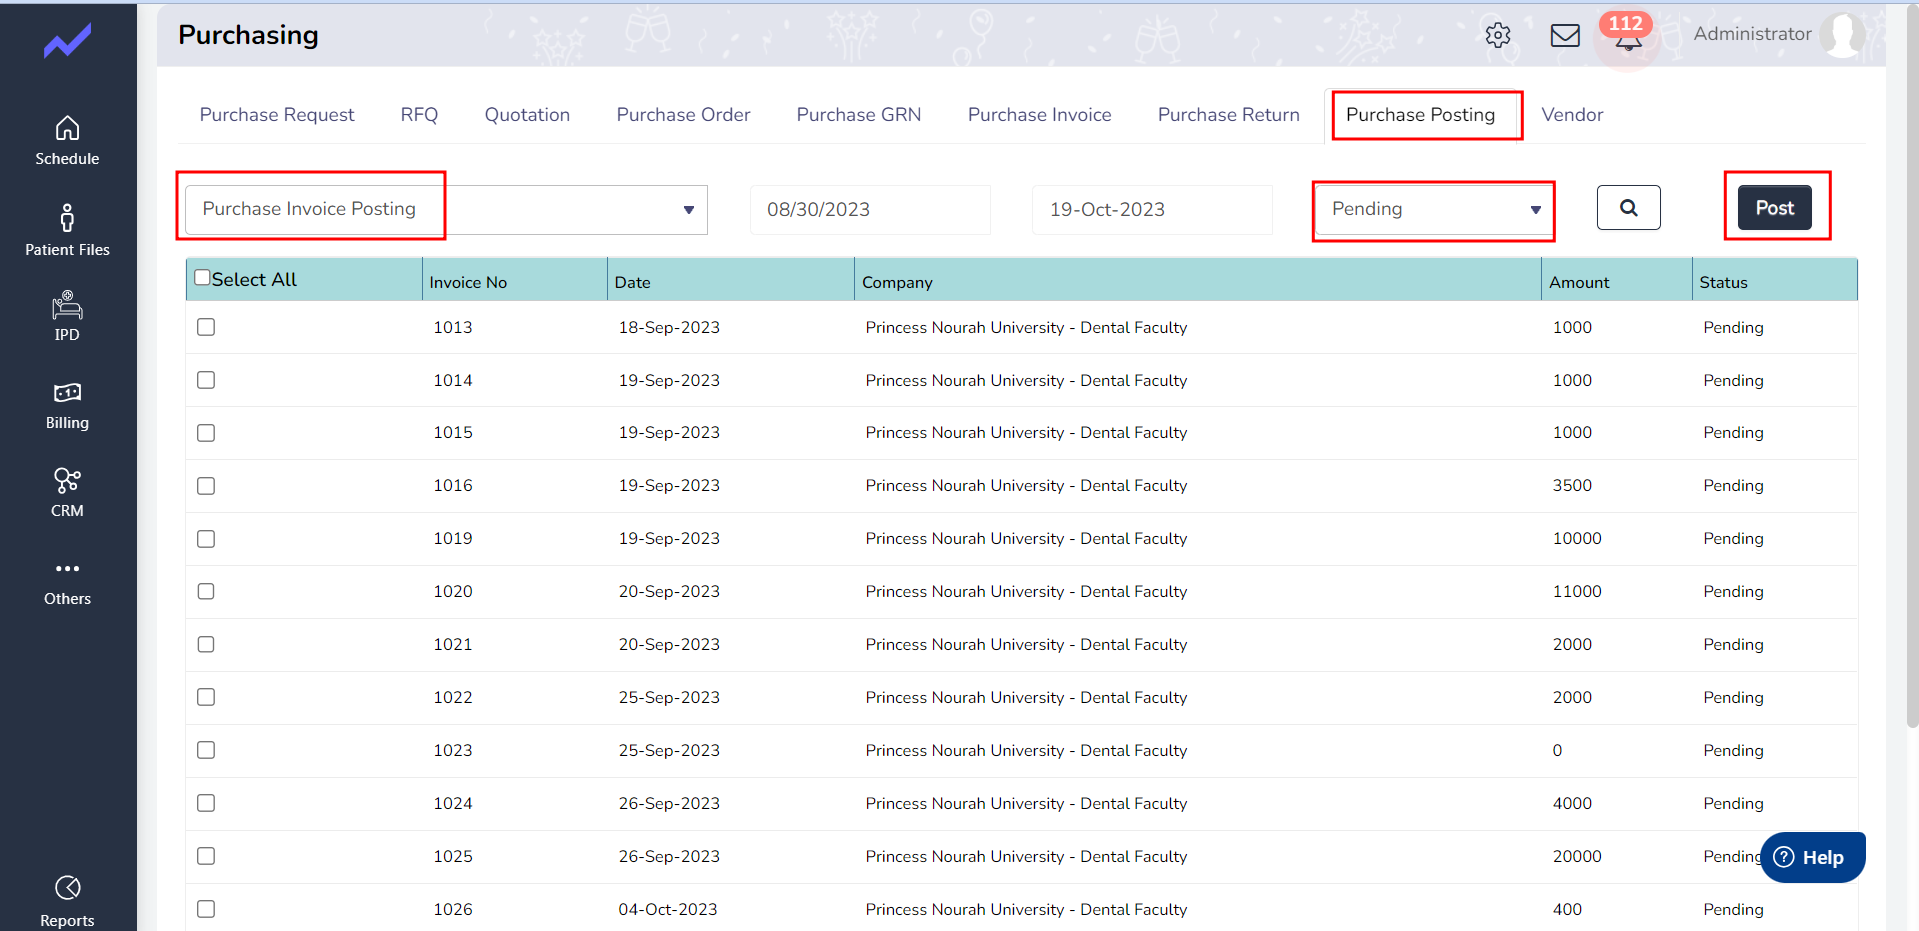1919x931 pixels.
Task: Click the search magnifier button
Action: click(x=1628, y=208)
